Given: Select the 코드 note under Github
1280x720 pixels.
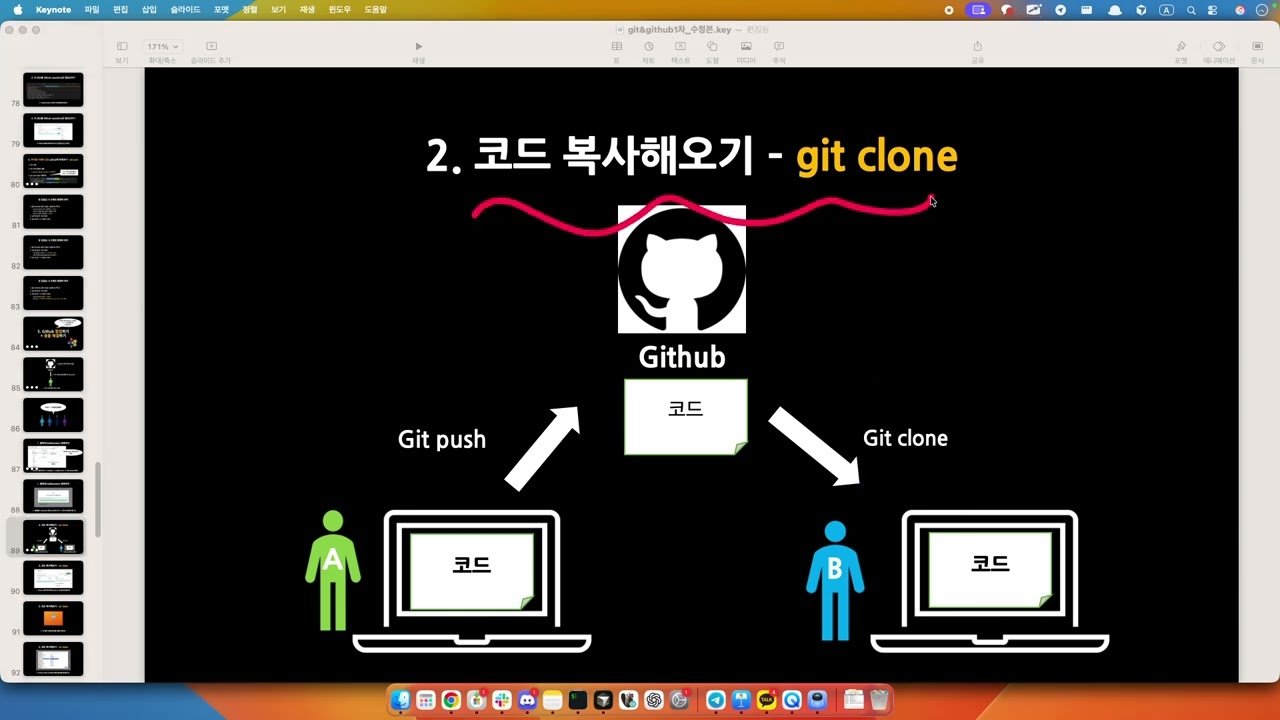Looking at the screenshot, I should [686, 417].
